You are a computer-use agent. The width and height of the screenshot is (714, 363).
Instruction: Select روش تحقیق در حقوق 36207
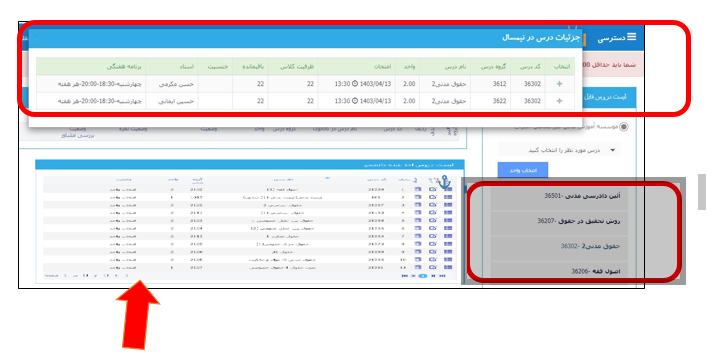tap(559, 221)
